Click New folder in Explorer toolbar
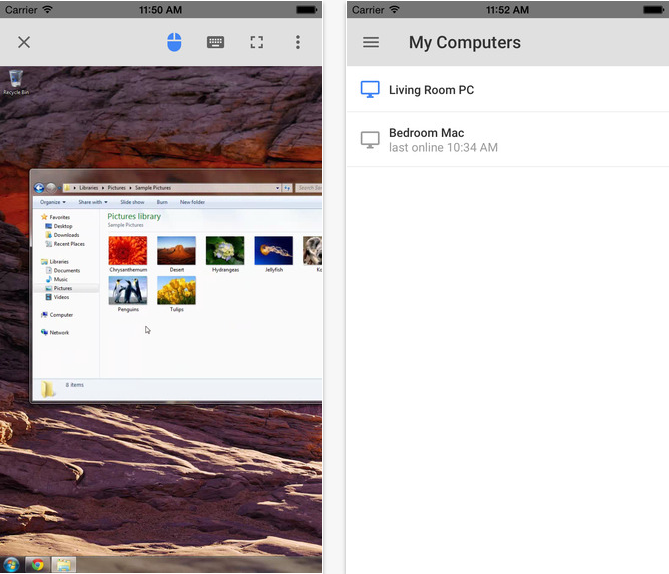 (x=192, y=202)
